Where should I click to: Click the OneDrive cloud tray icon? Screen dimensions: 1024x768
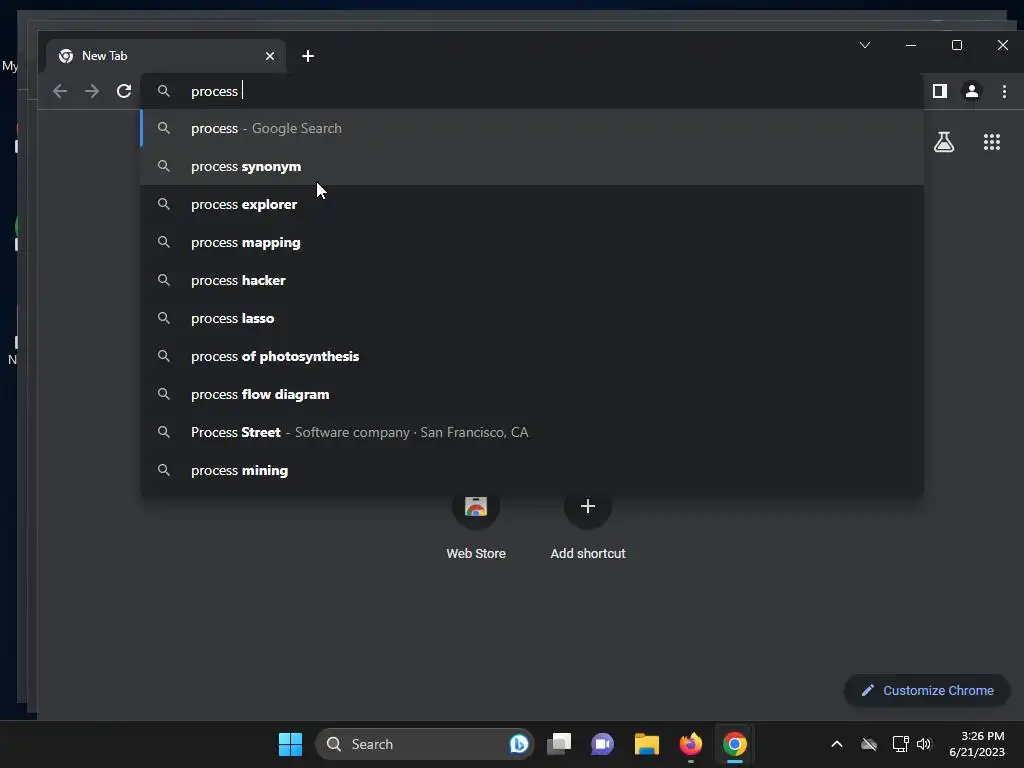(x=869, y=744)
